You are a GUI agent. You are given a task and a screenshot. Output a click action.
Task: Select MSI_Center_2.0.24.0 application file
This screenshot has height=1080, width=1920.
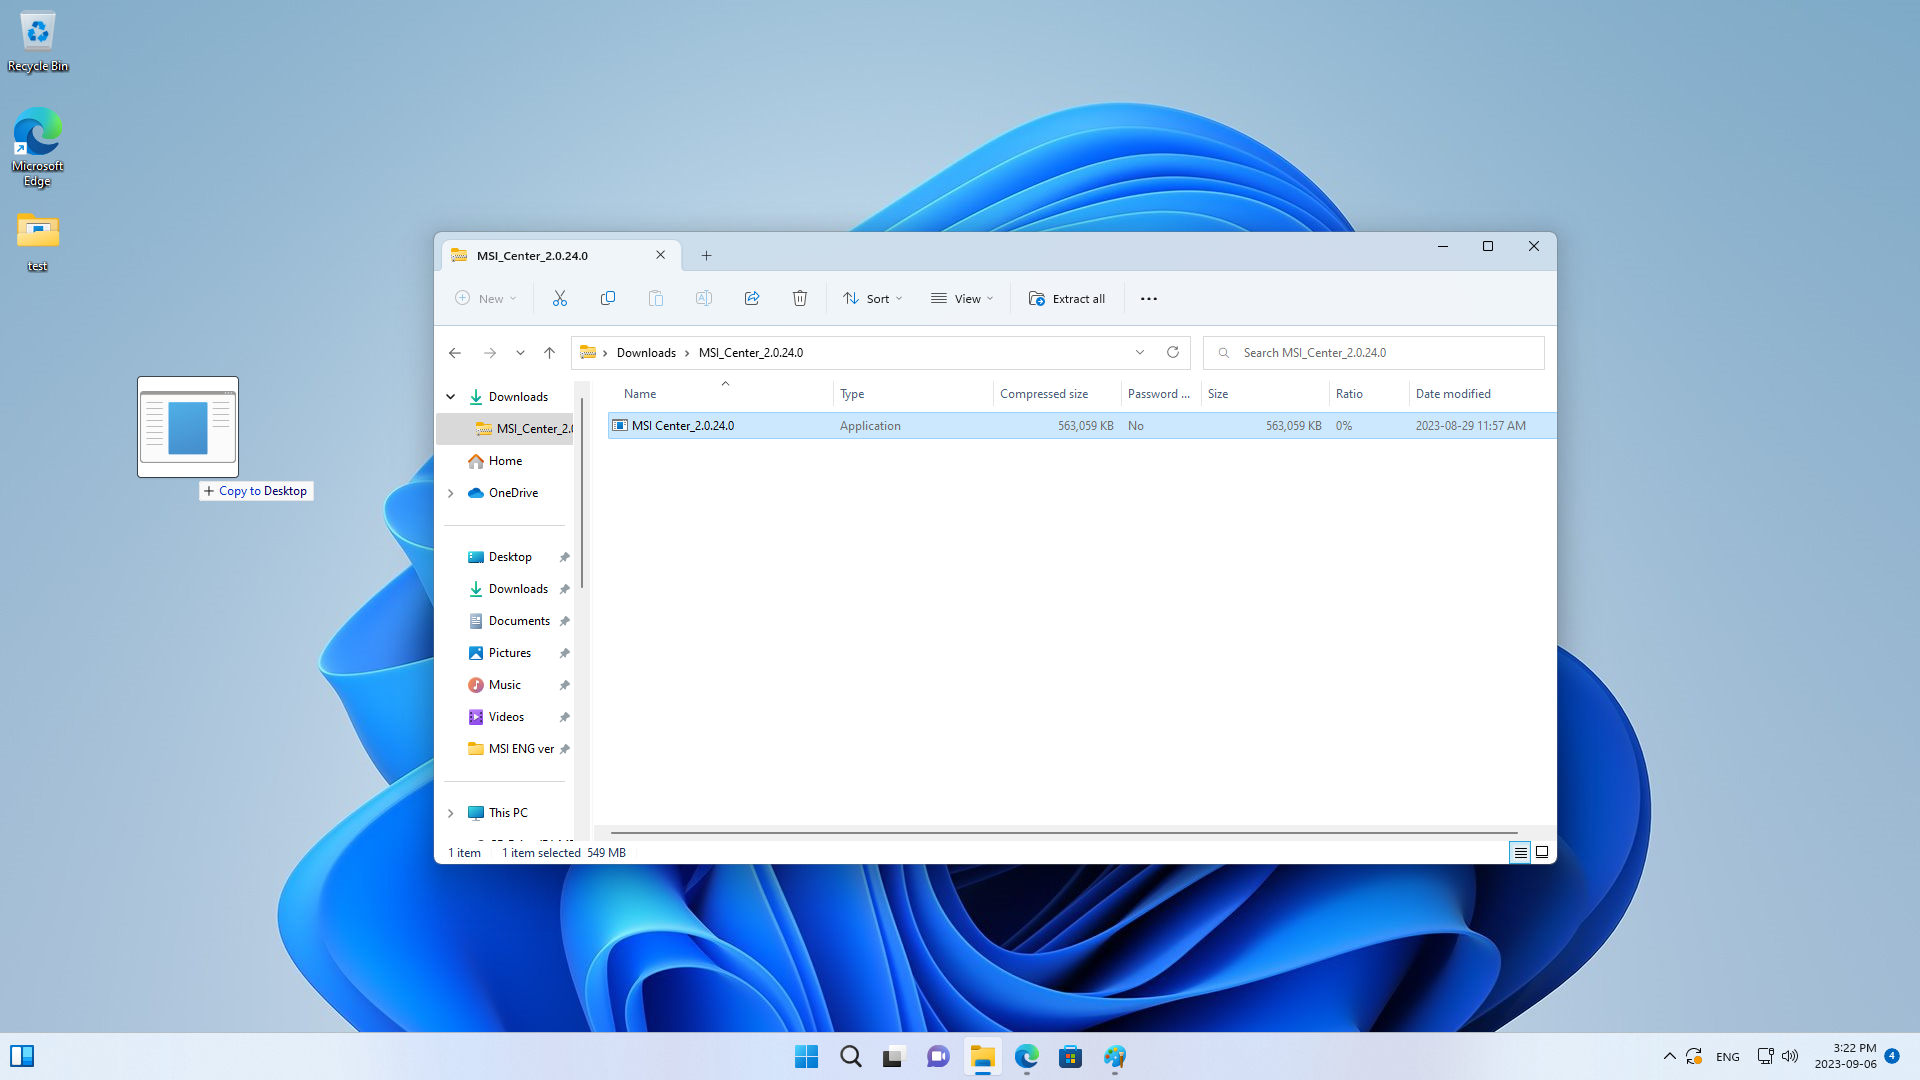[x=682, y=425]
